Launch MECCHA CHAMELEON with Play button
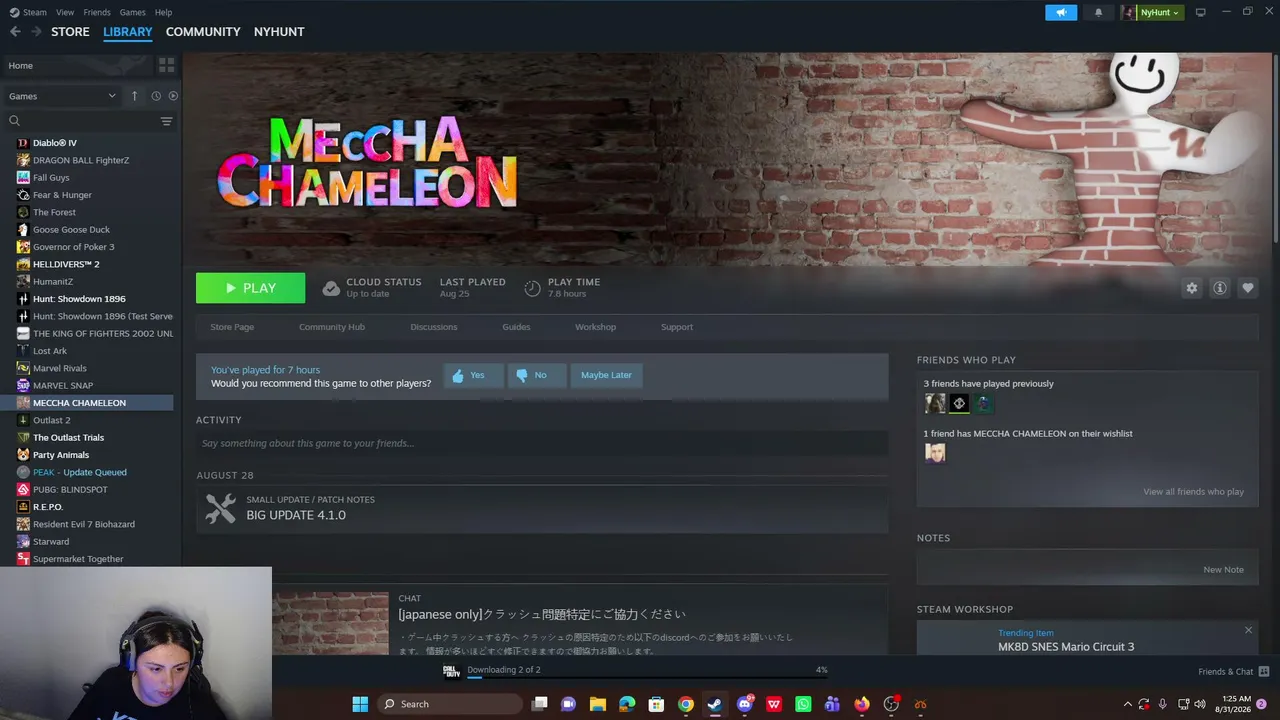 click(250, 288)
